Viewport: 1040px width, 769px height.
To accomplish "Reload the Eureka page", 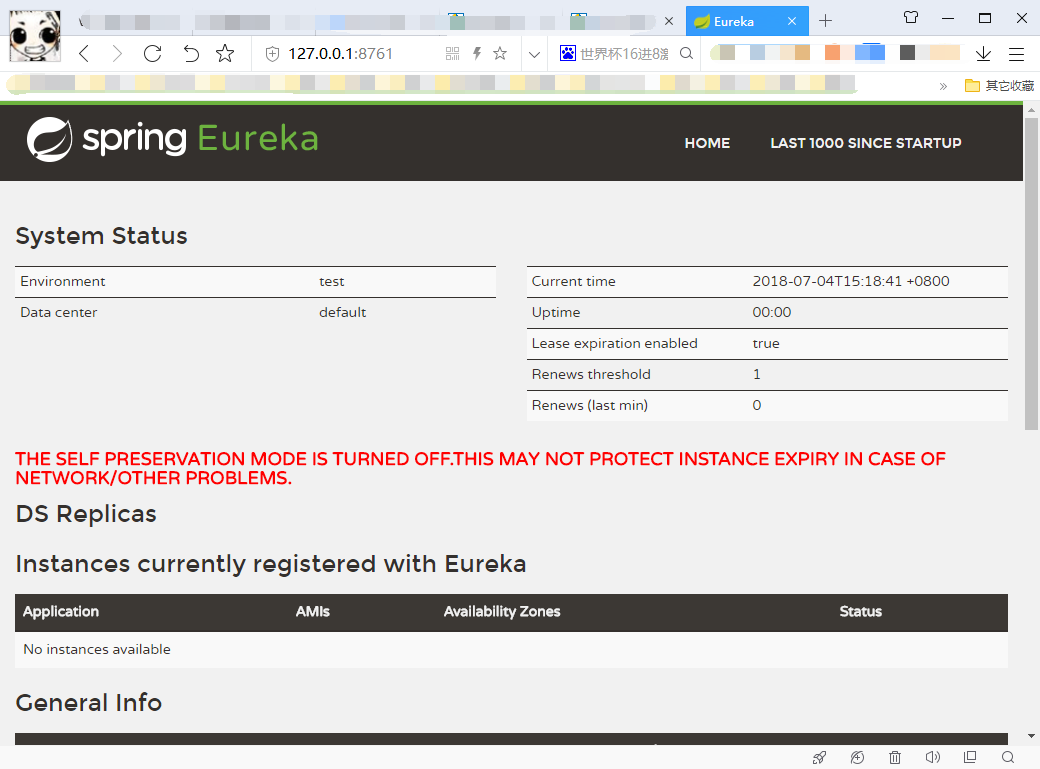I will (x=153, y=53).
